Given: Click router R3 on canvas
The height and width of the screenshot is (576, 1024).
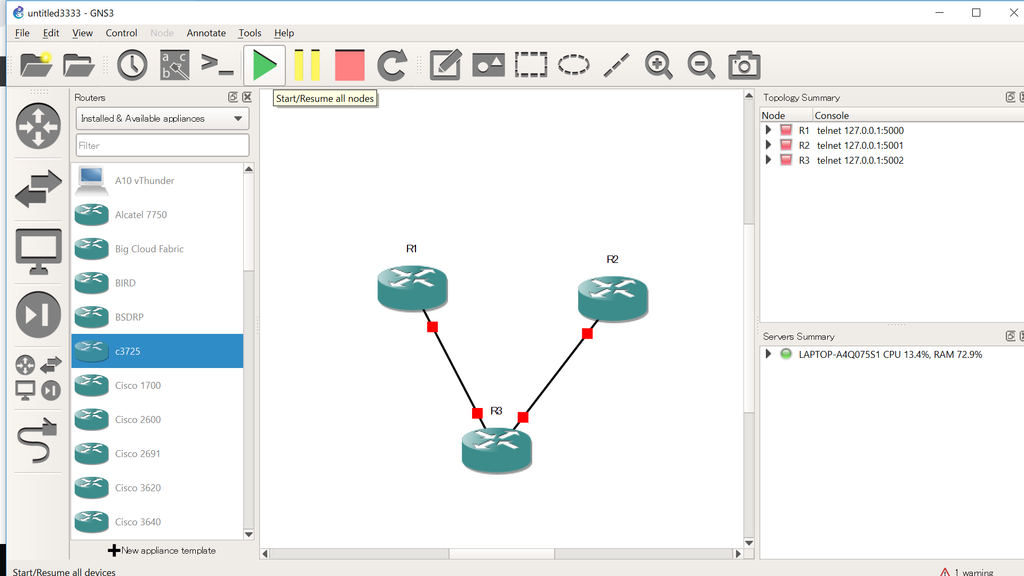Looking at the screenshot, I should (x=496, y=450).
